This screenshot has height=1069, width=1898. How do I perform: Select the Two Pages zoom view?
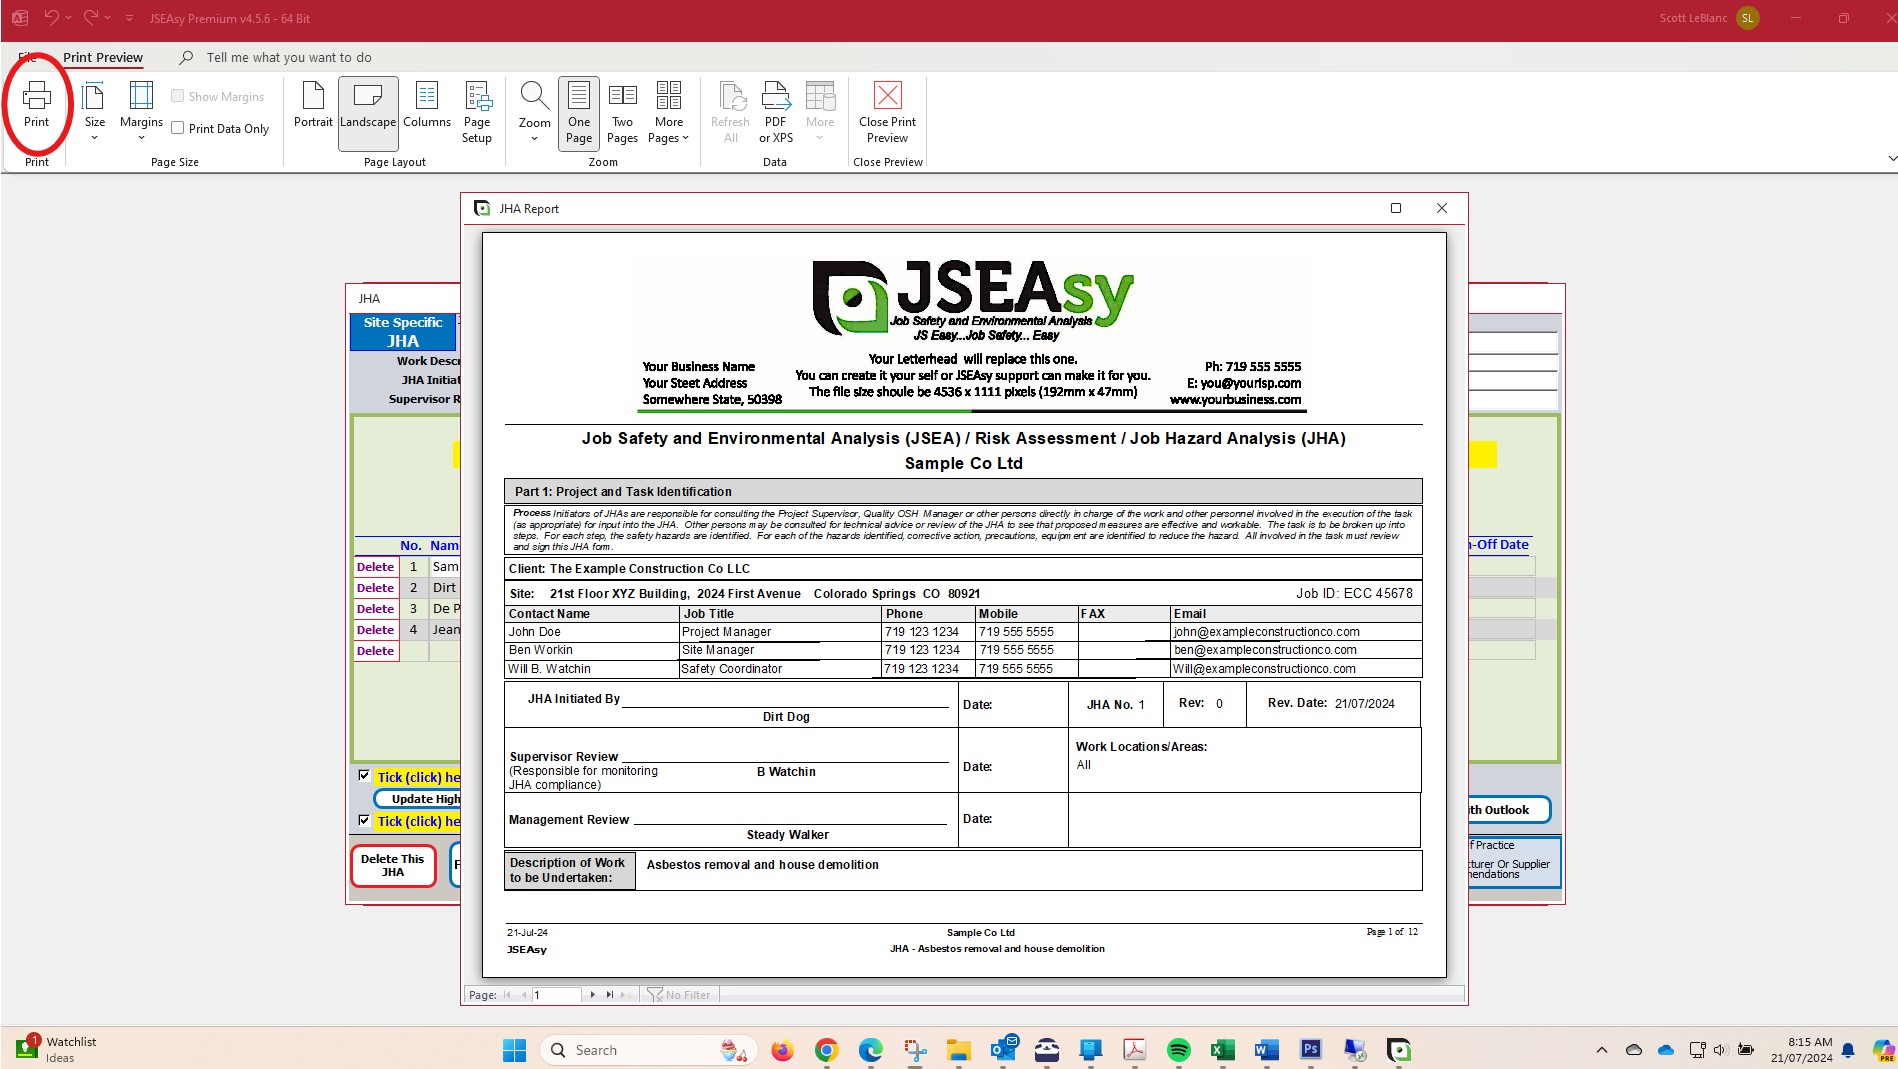622,110
